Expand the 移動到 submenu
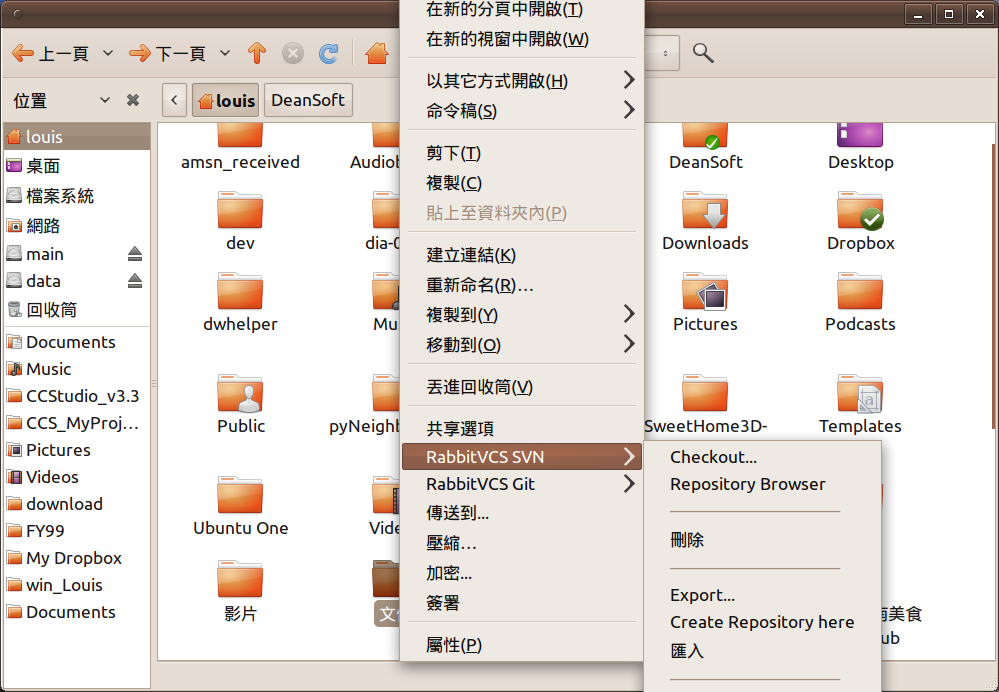 (521, 344)
